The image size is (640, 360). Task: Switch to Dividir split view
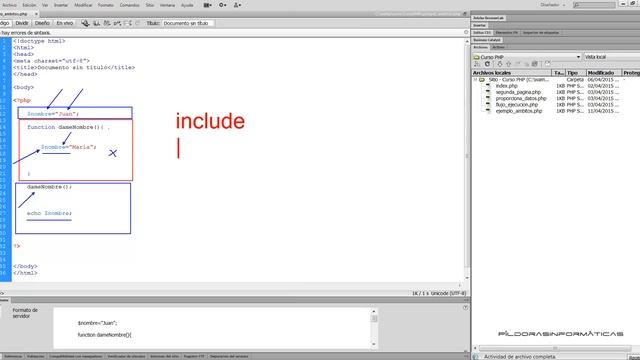coord(22,23)
